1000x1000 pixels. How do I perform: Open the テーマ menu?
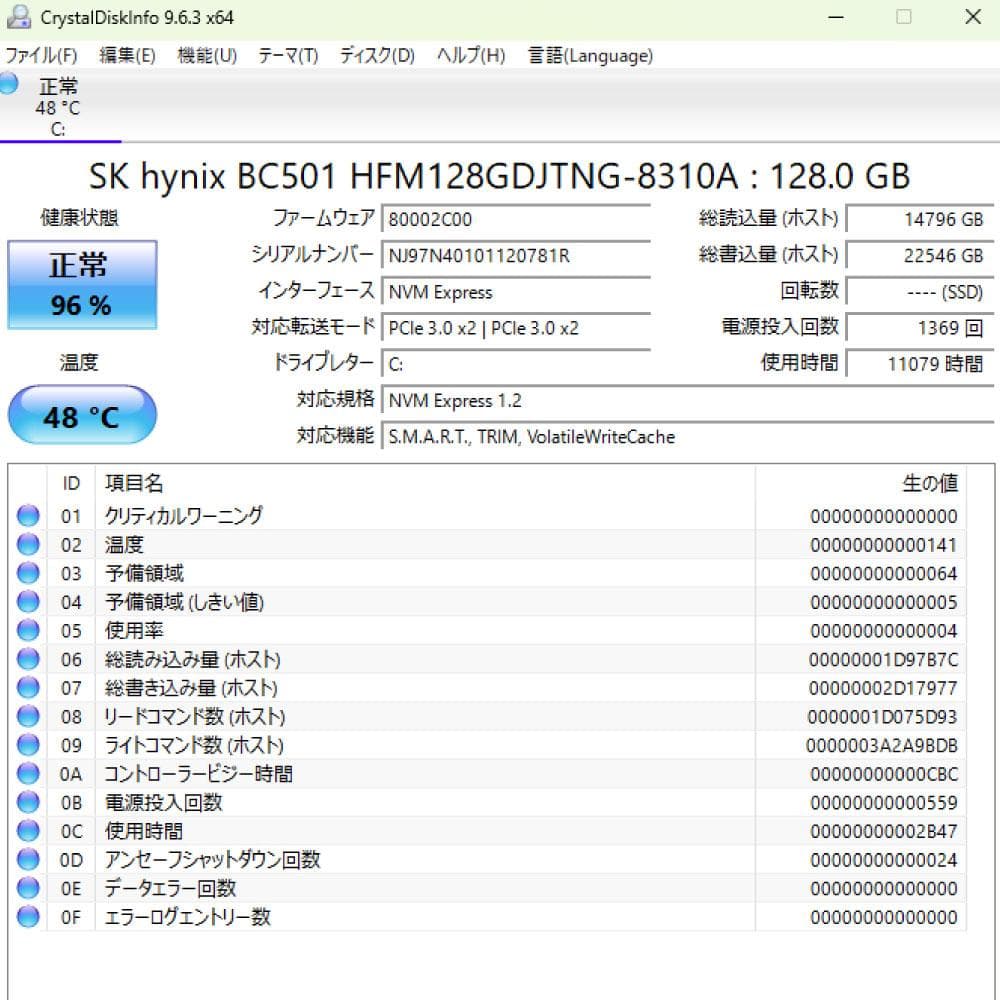coord(288,56)
